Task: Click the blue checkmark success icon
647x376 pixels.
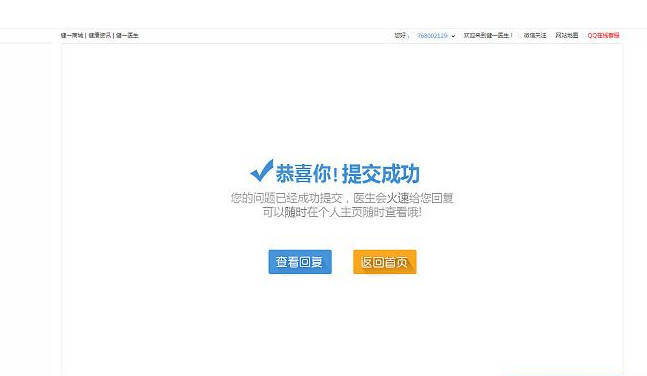Action: point(262,170)
